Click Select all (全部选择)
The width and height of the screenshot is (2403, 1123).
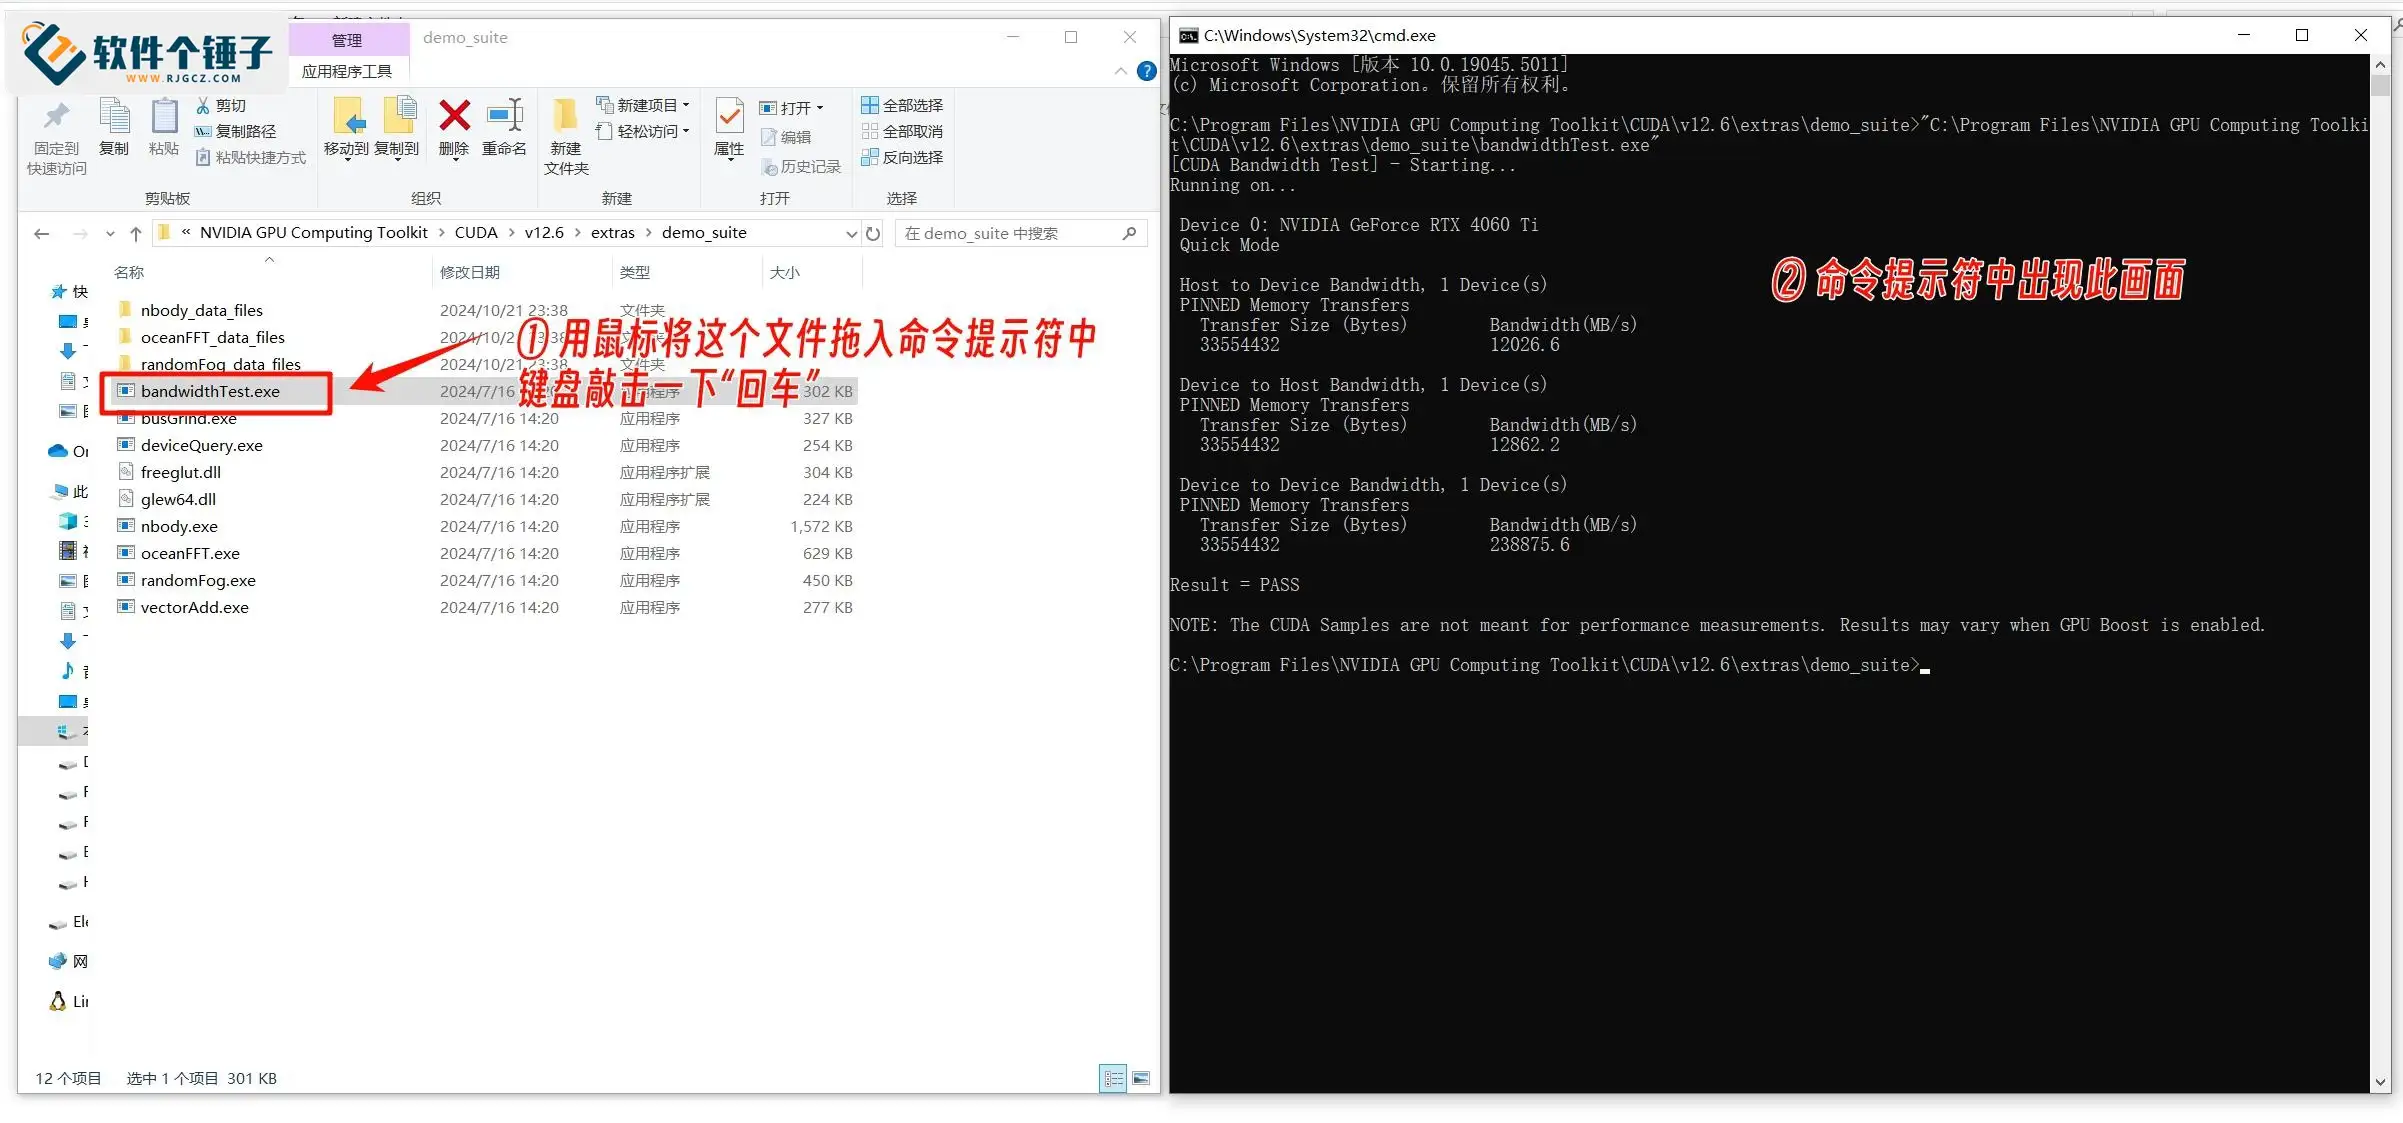(902, 105)
